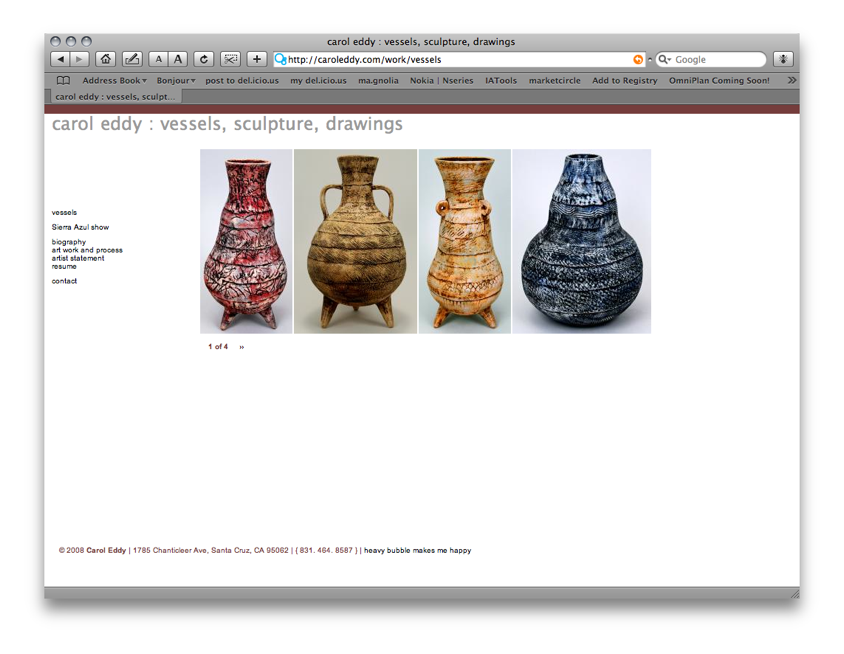The image size is (844, 654).
Task: Show all bookmarks with the book icon
Action: 63,80
